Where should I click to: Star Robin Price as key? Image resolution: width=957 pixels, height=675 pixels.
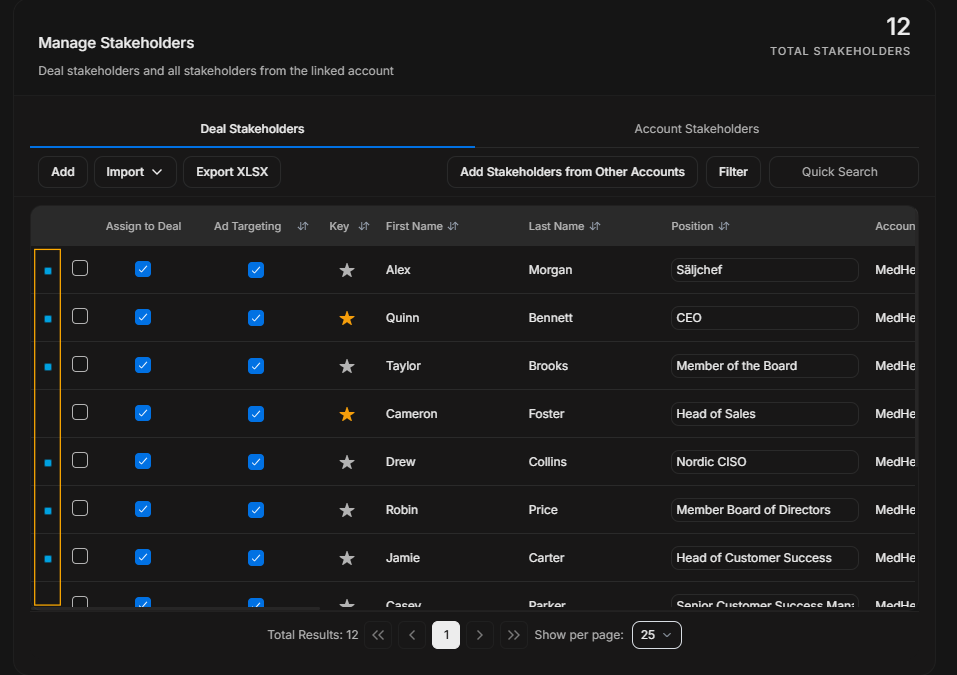[x=347, y=510]
